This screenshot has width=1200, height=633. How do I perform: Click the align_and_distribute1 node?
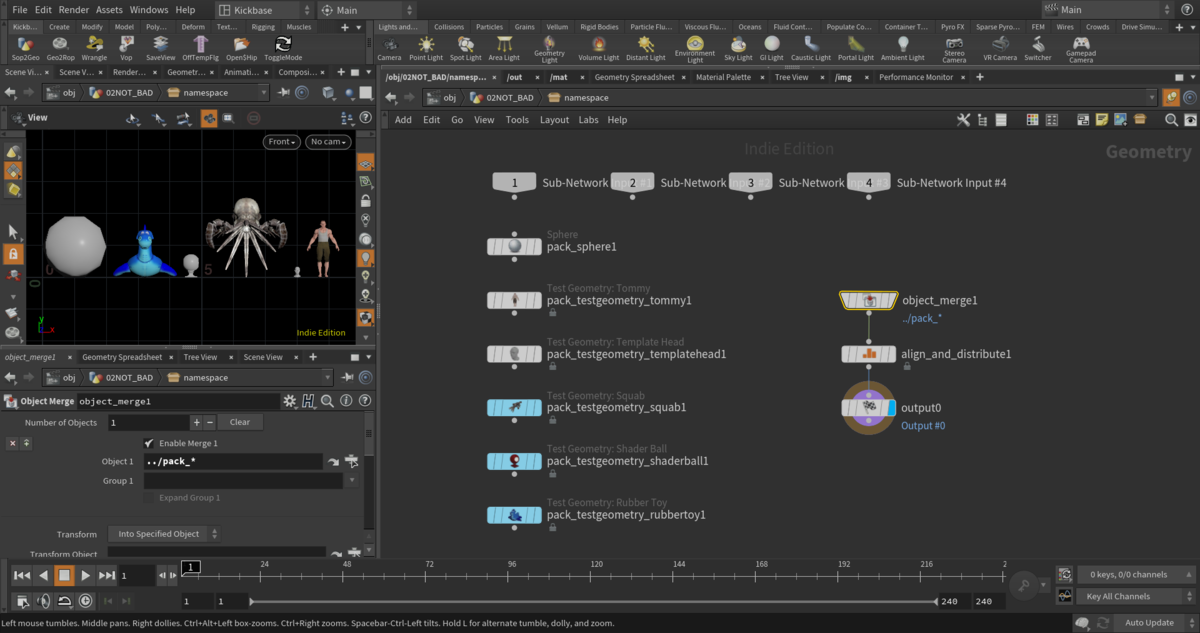869,354
